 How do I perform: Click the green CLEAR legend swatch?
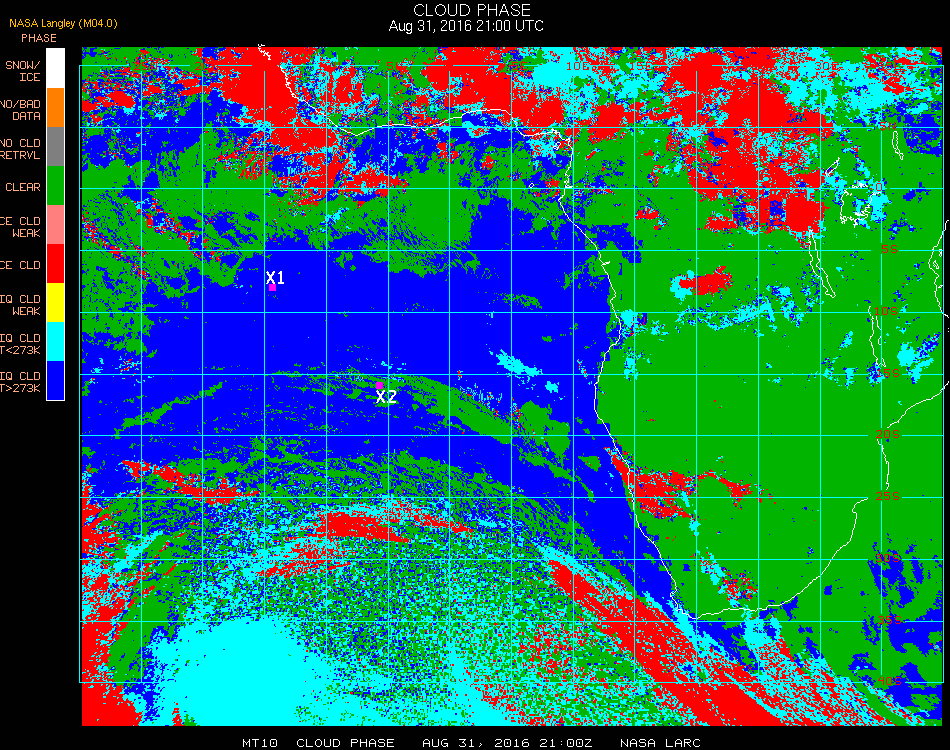[x=55, y=185]
